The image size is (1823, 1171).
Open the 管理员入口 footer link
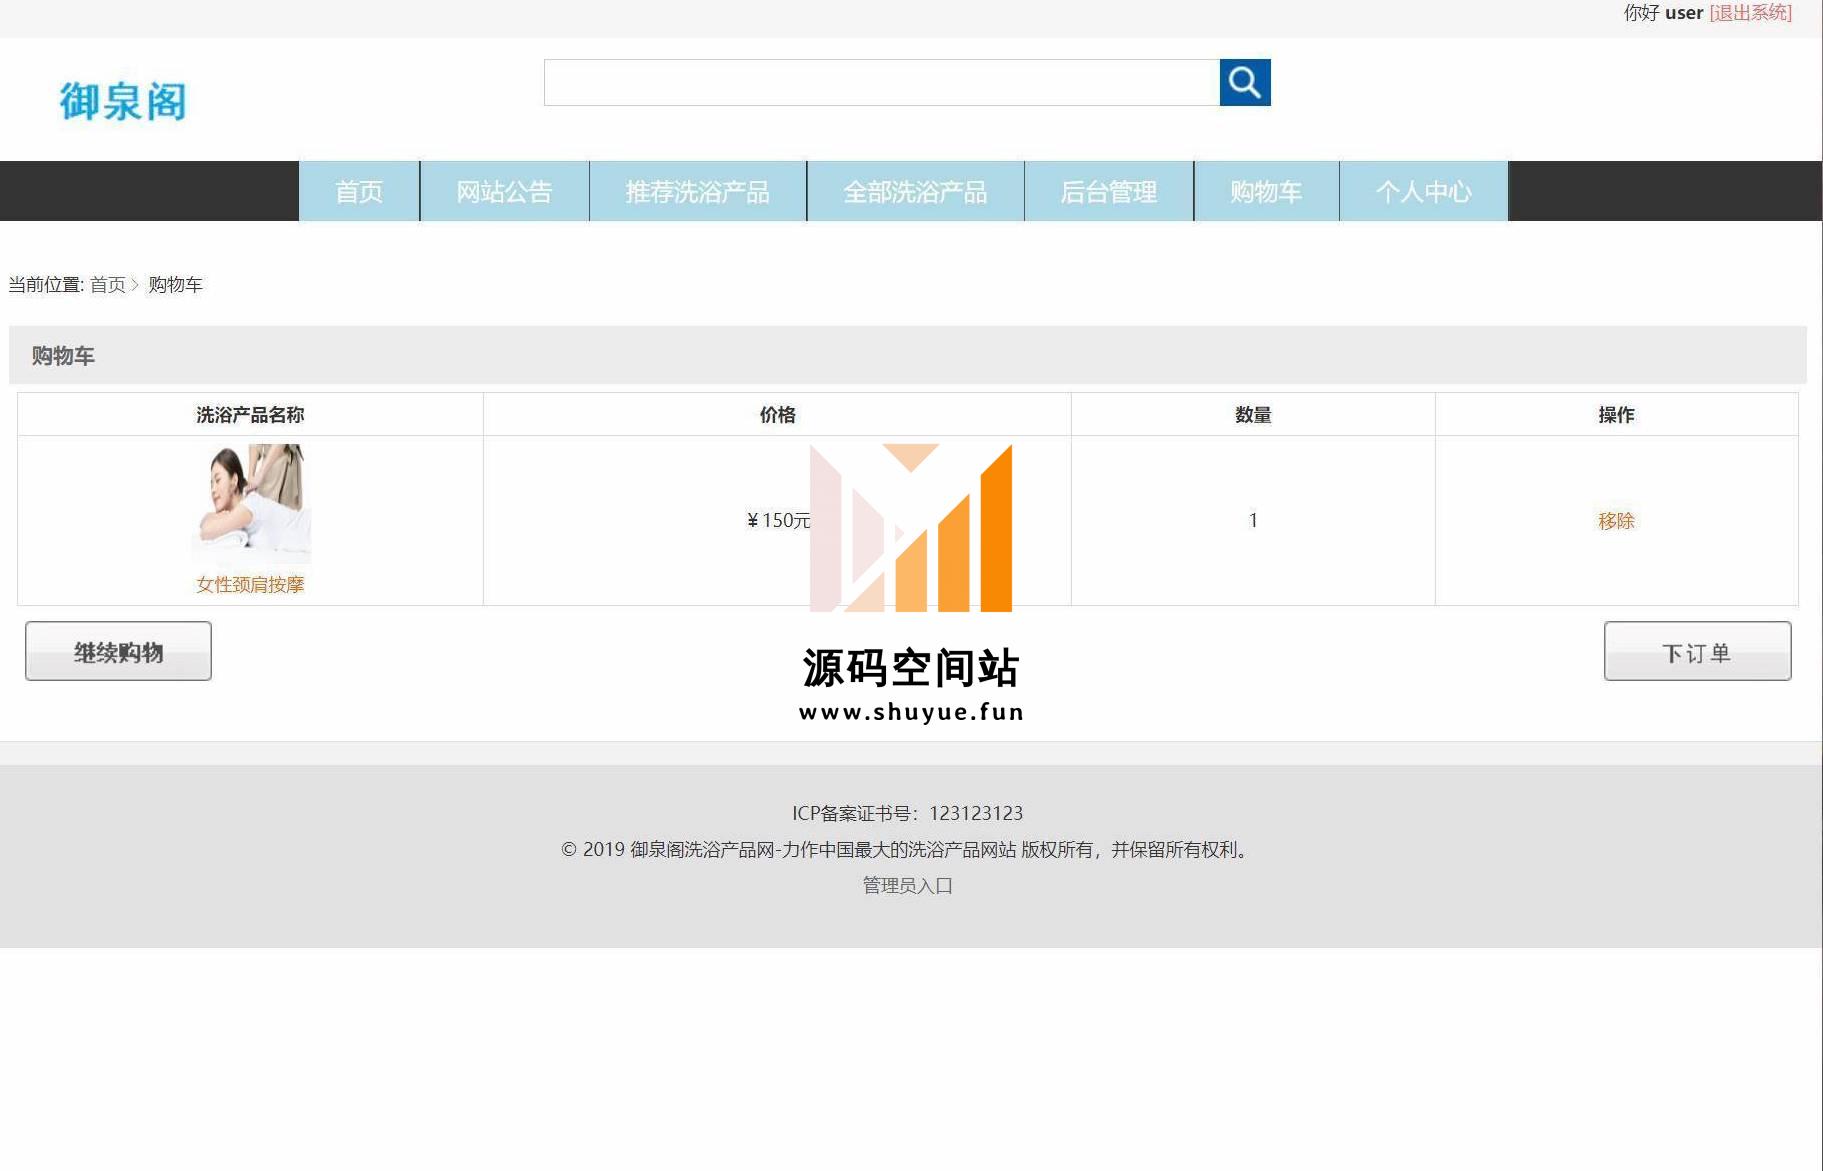click(x=908, y=886)
